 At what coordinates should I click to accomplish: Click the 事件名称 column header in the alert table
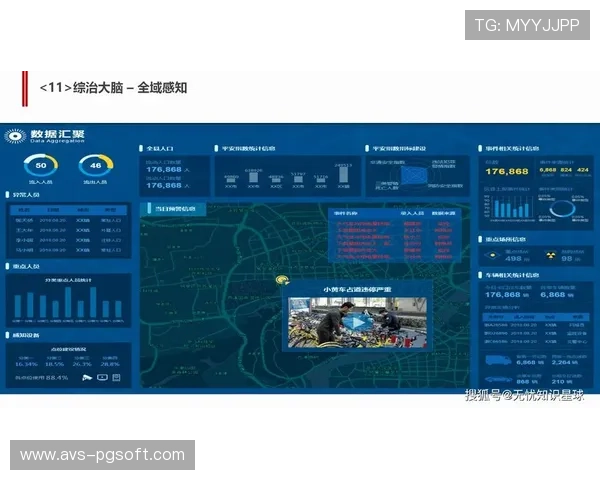pos(345,213)
